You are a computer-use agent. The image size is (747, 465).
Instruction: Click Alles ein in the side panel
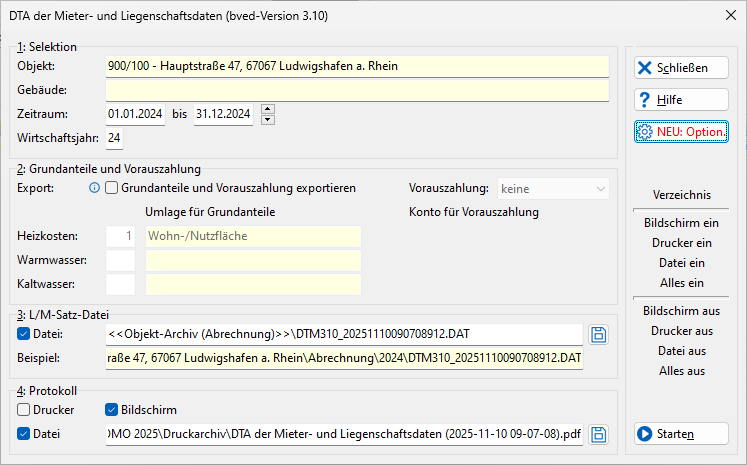tap(681, 283)
